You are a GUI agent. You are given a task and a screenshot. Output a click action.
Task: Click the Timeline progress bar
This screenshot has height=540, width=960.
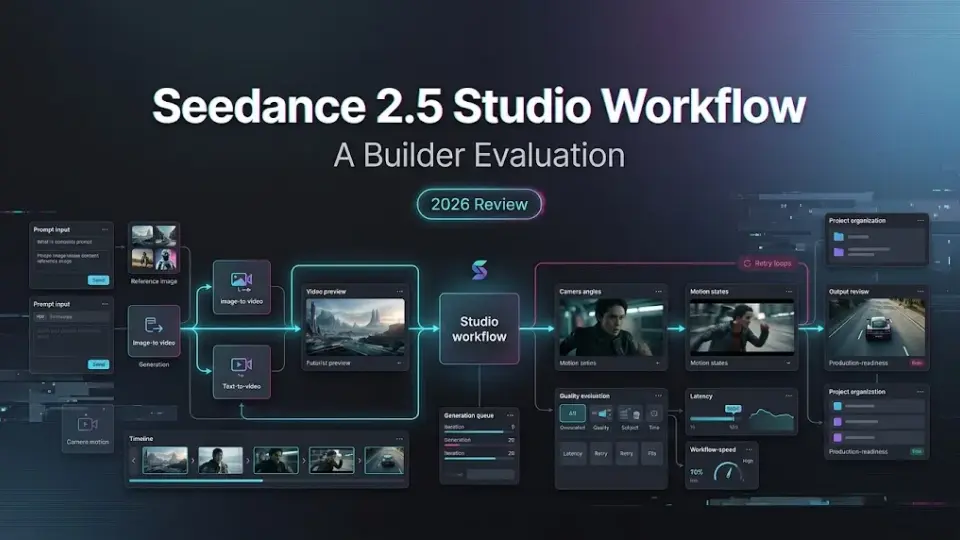(x=266, y=481)
